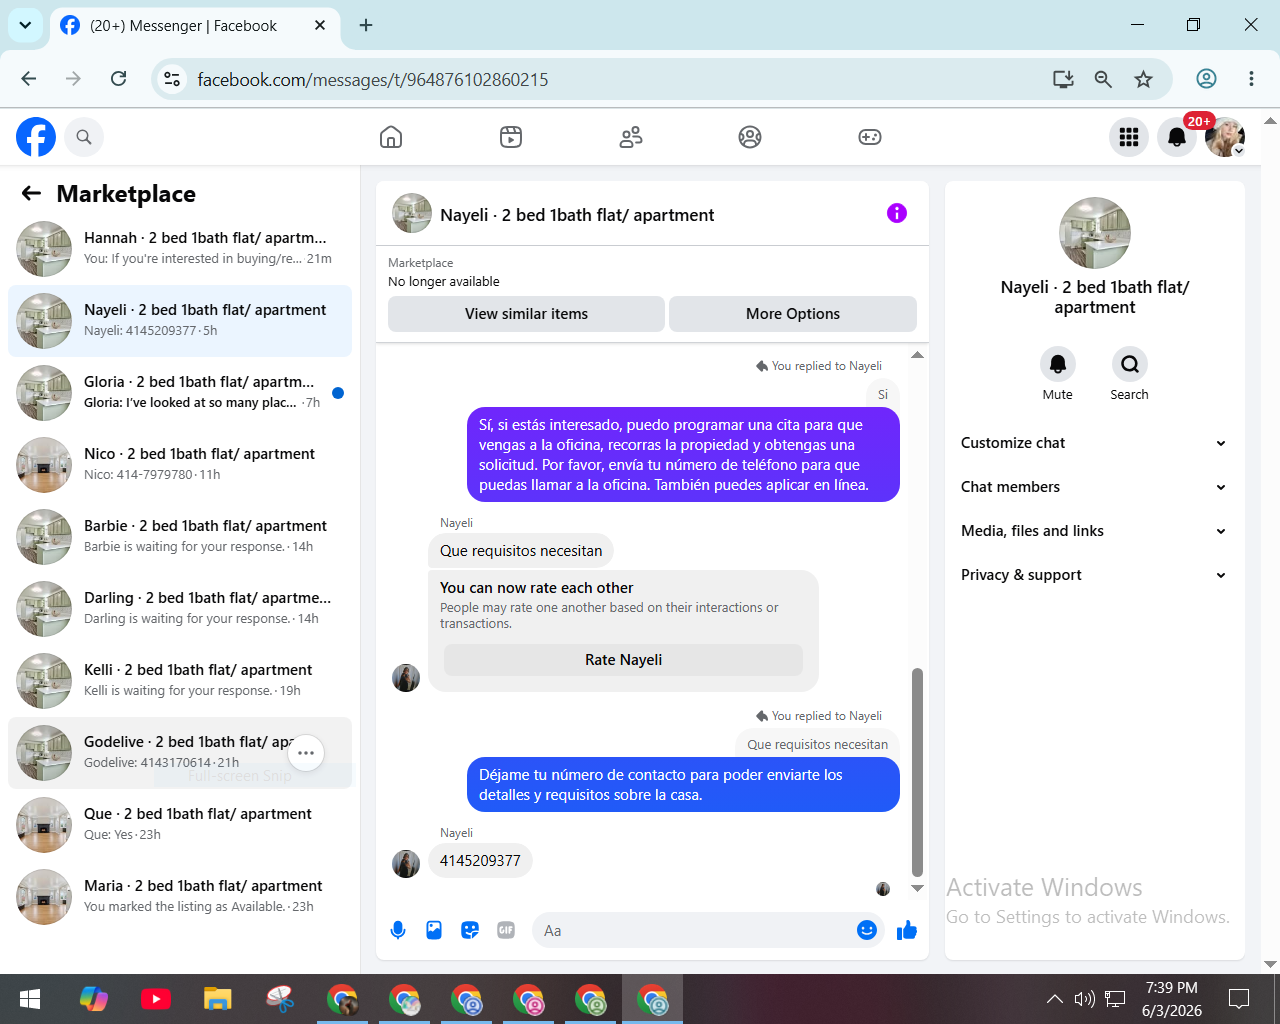Open the Facebook search magnifier

[84, 137]
